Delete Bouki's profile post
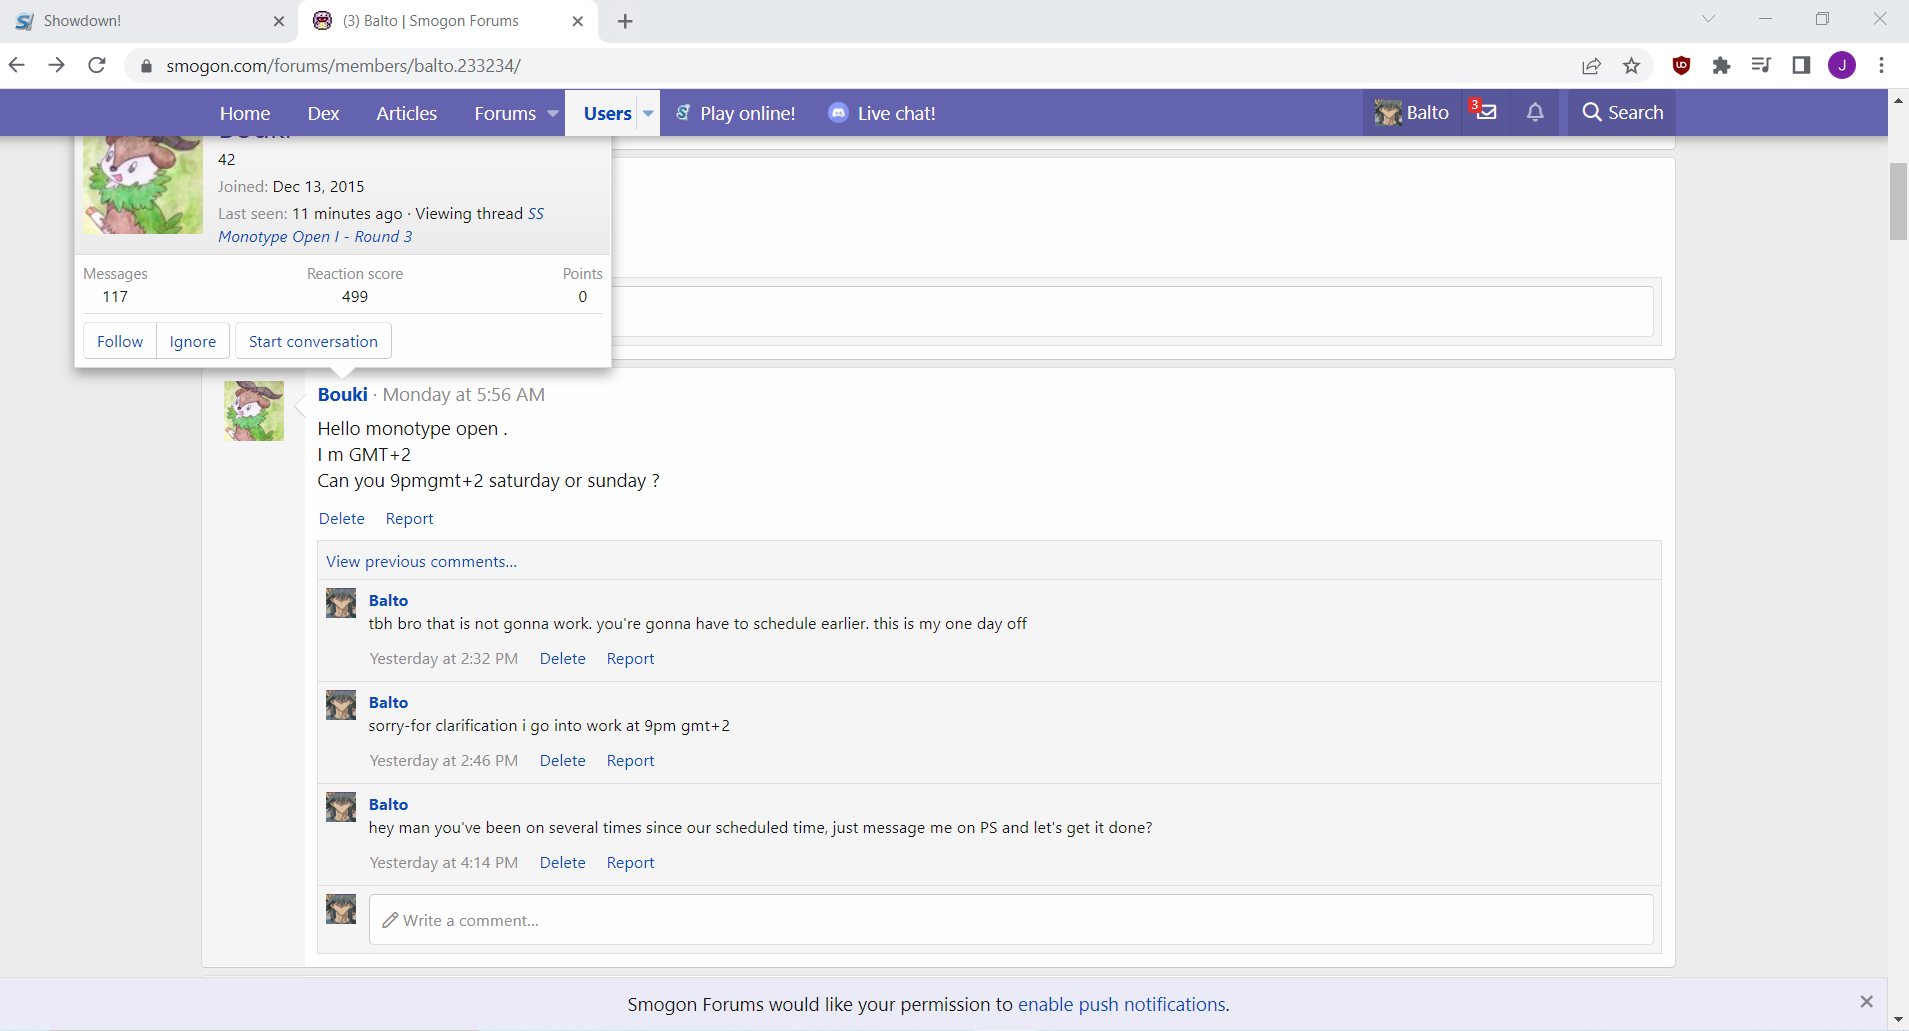The width and height of the screenshot is (1909, 1031). coord(342,519)
